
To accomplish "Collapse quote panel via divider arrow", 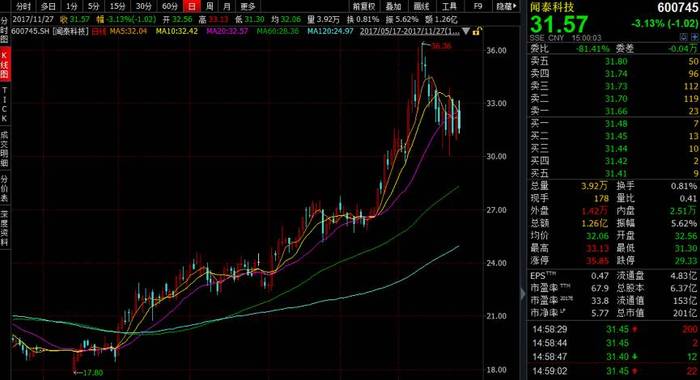I will pos(523,294).
